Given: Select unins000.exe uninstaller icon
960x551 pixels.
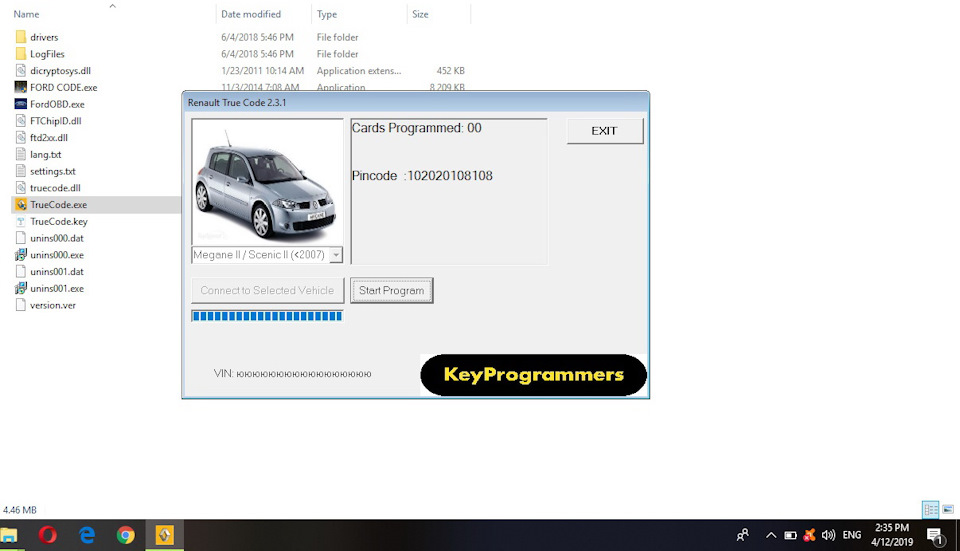Looking at the screenshot, I should tap(21, 255).
